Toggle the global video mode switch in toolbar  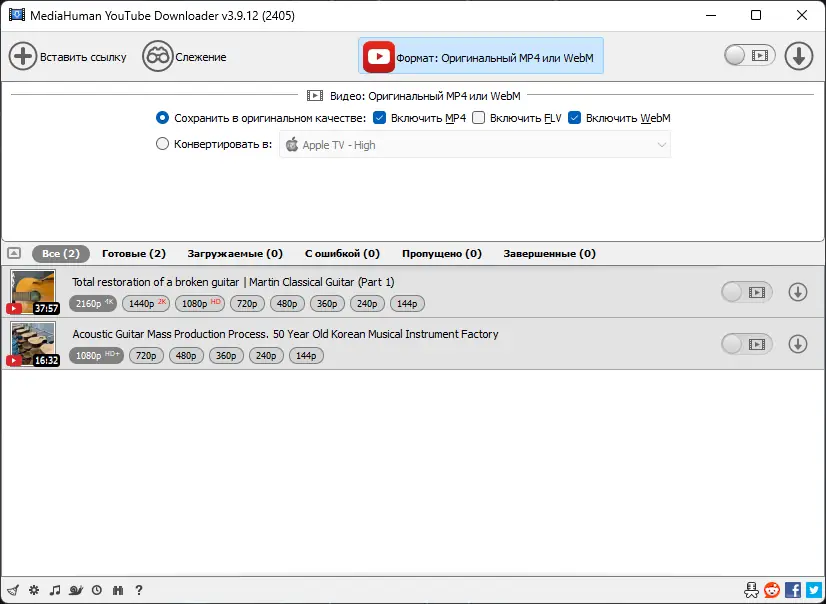coord(750,55)
